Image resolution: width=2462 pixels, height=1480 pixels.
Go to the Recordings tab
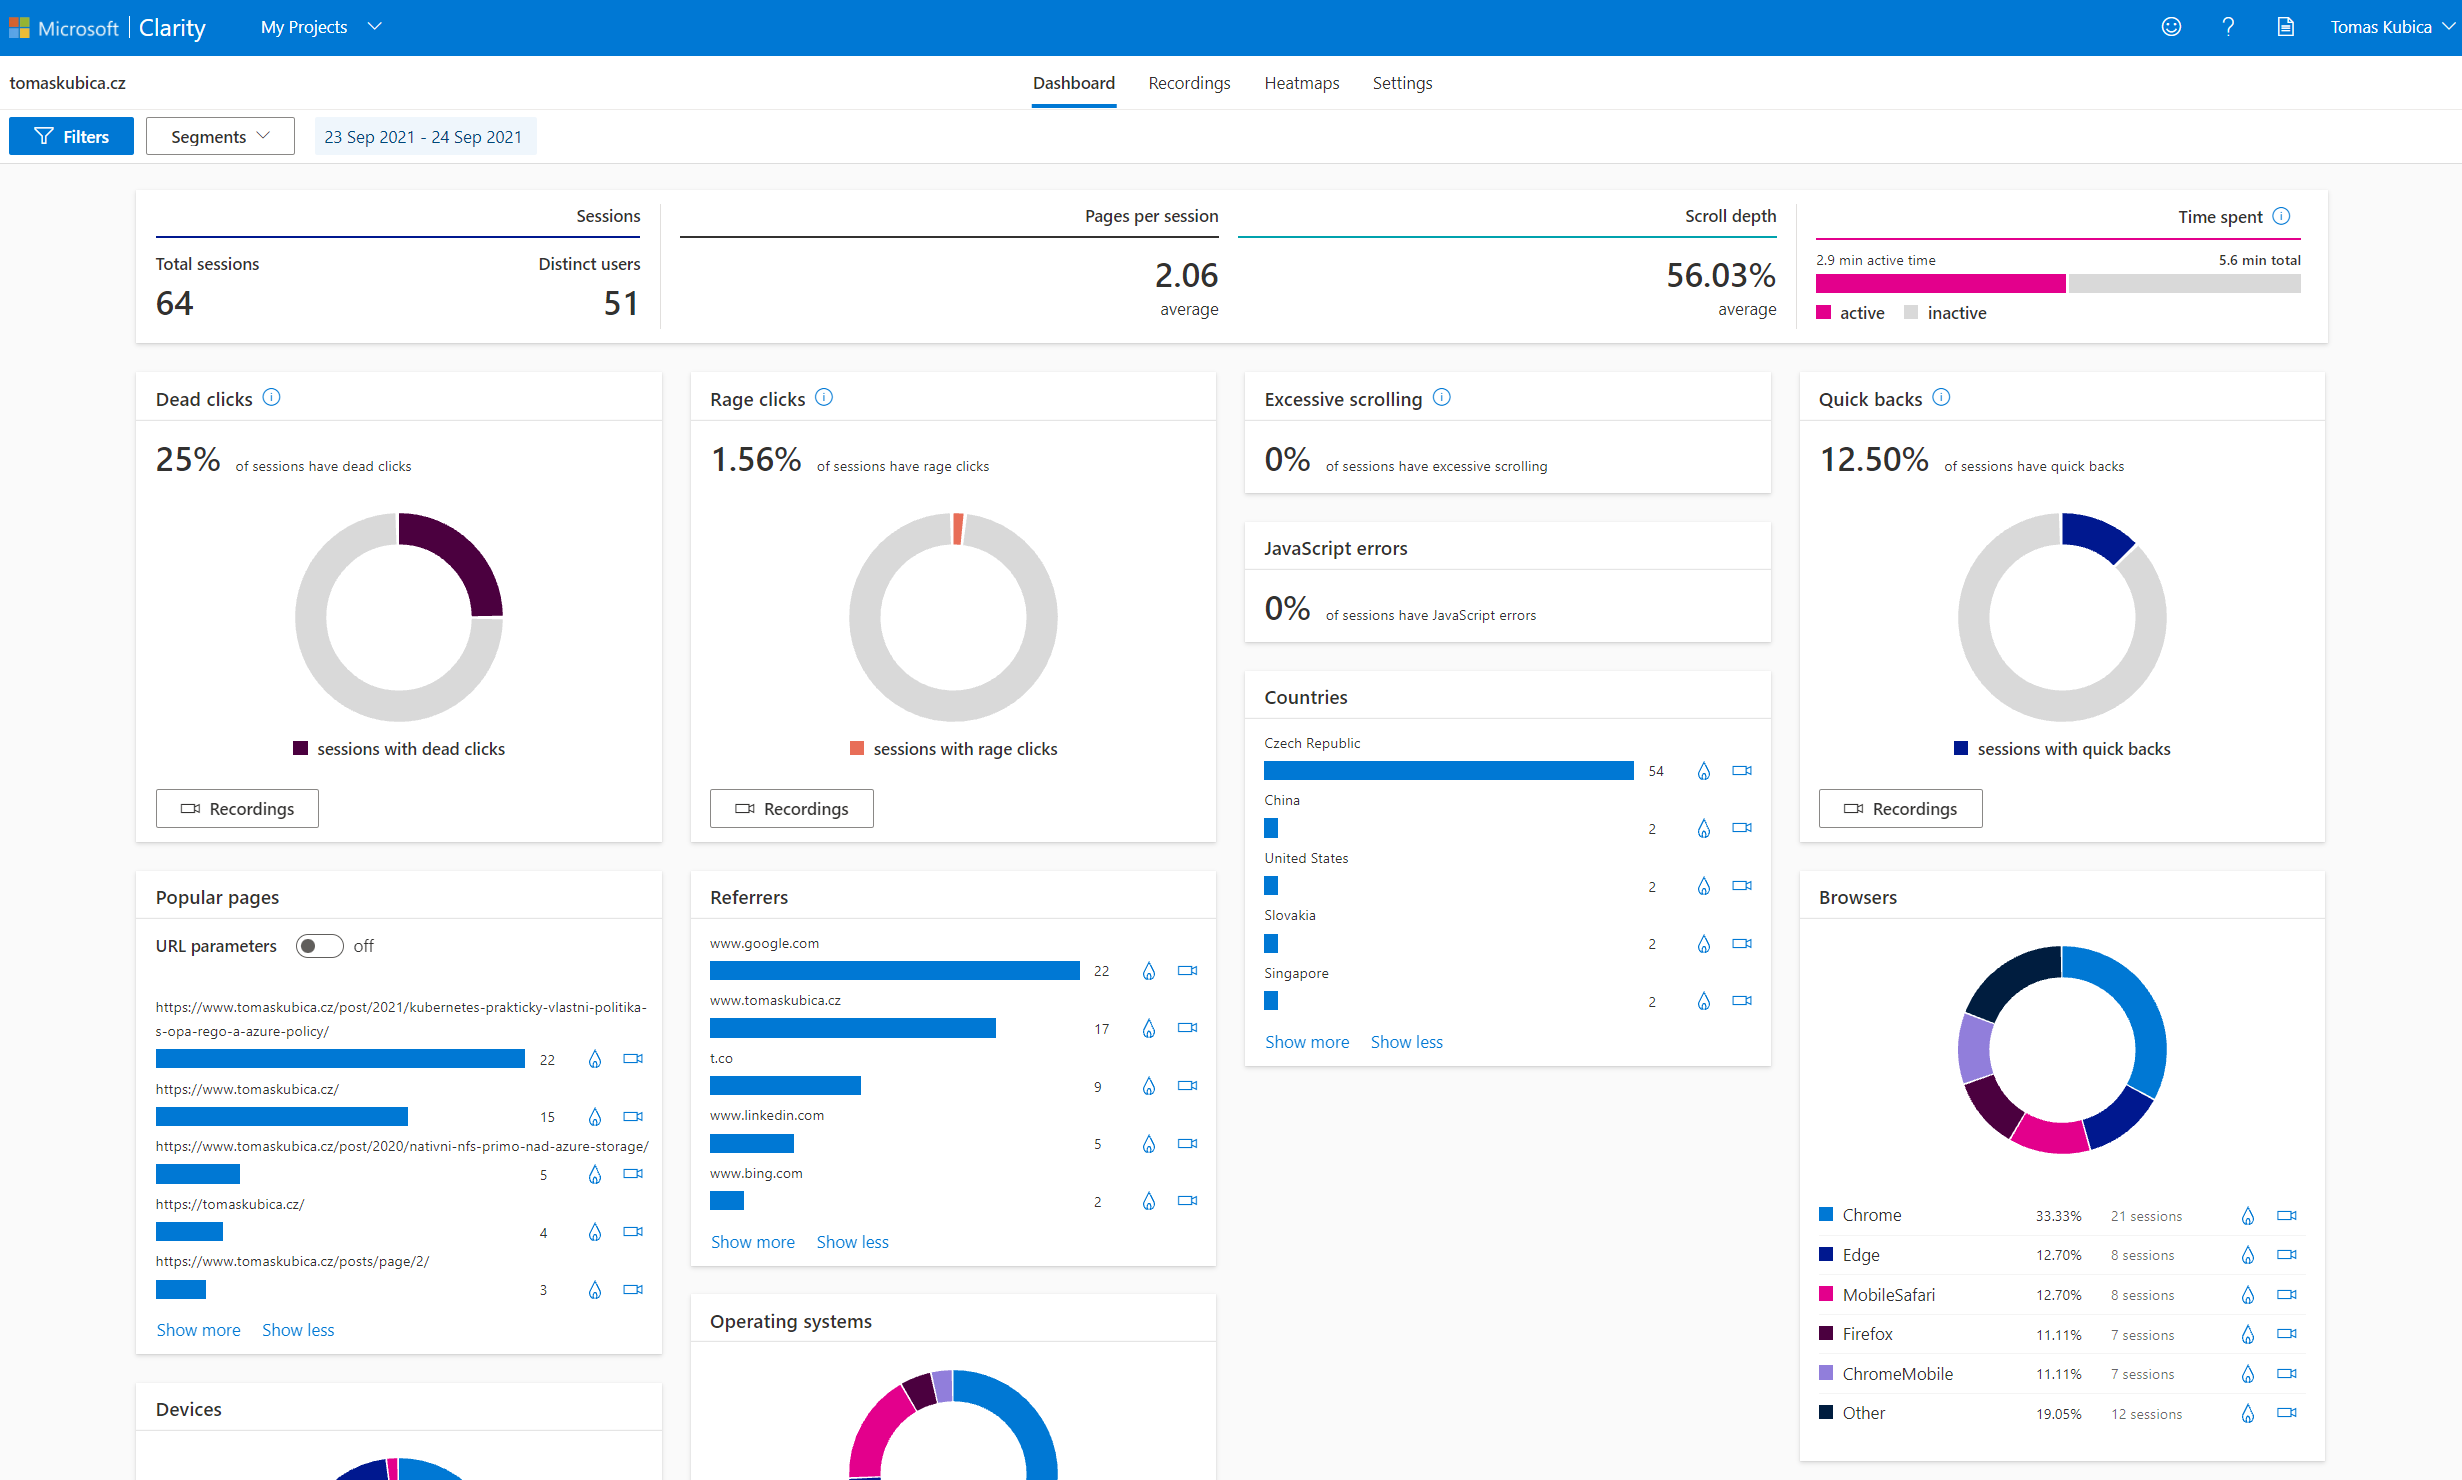tap(1189, 83)
